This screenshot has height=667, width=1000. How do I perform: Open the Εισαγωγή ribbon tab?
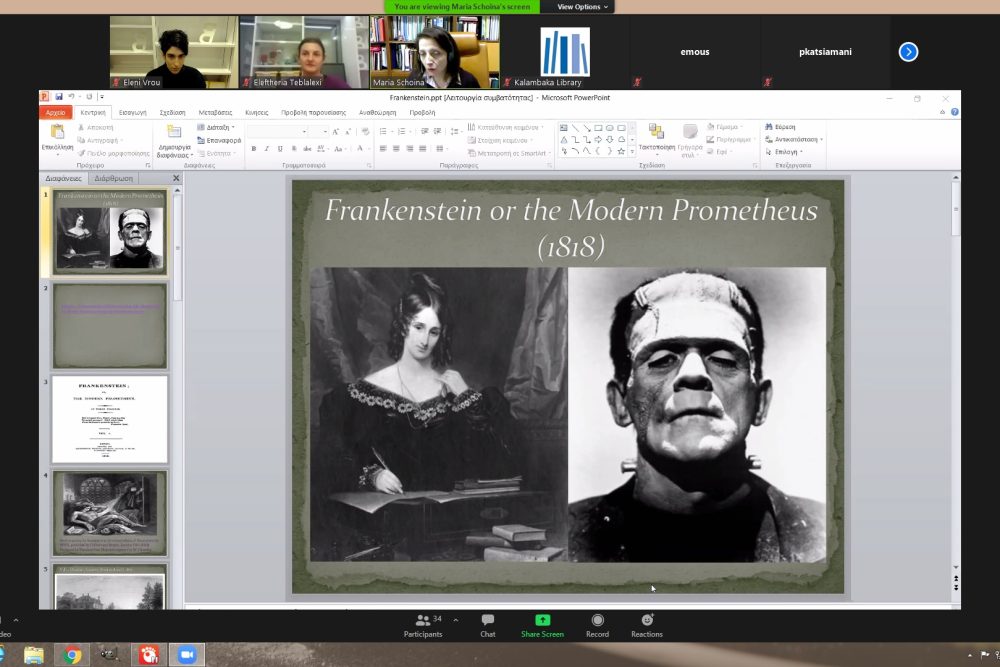tap(134, 112)
